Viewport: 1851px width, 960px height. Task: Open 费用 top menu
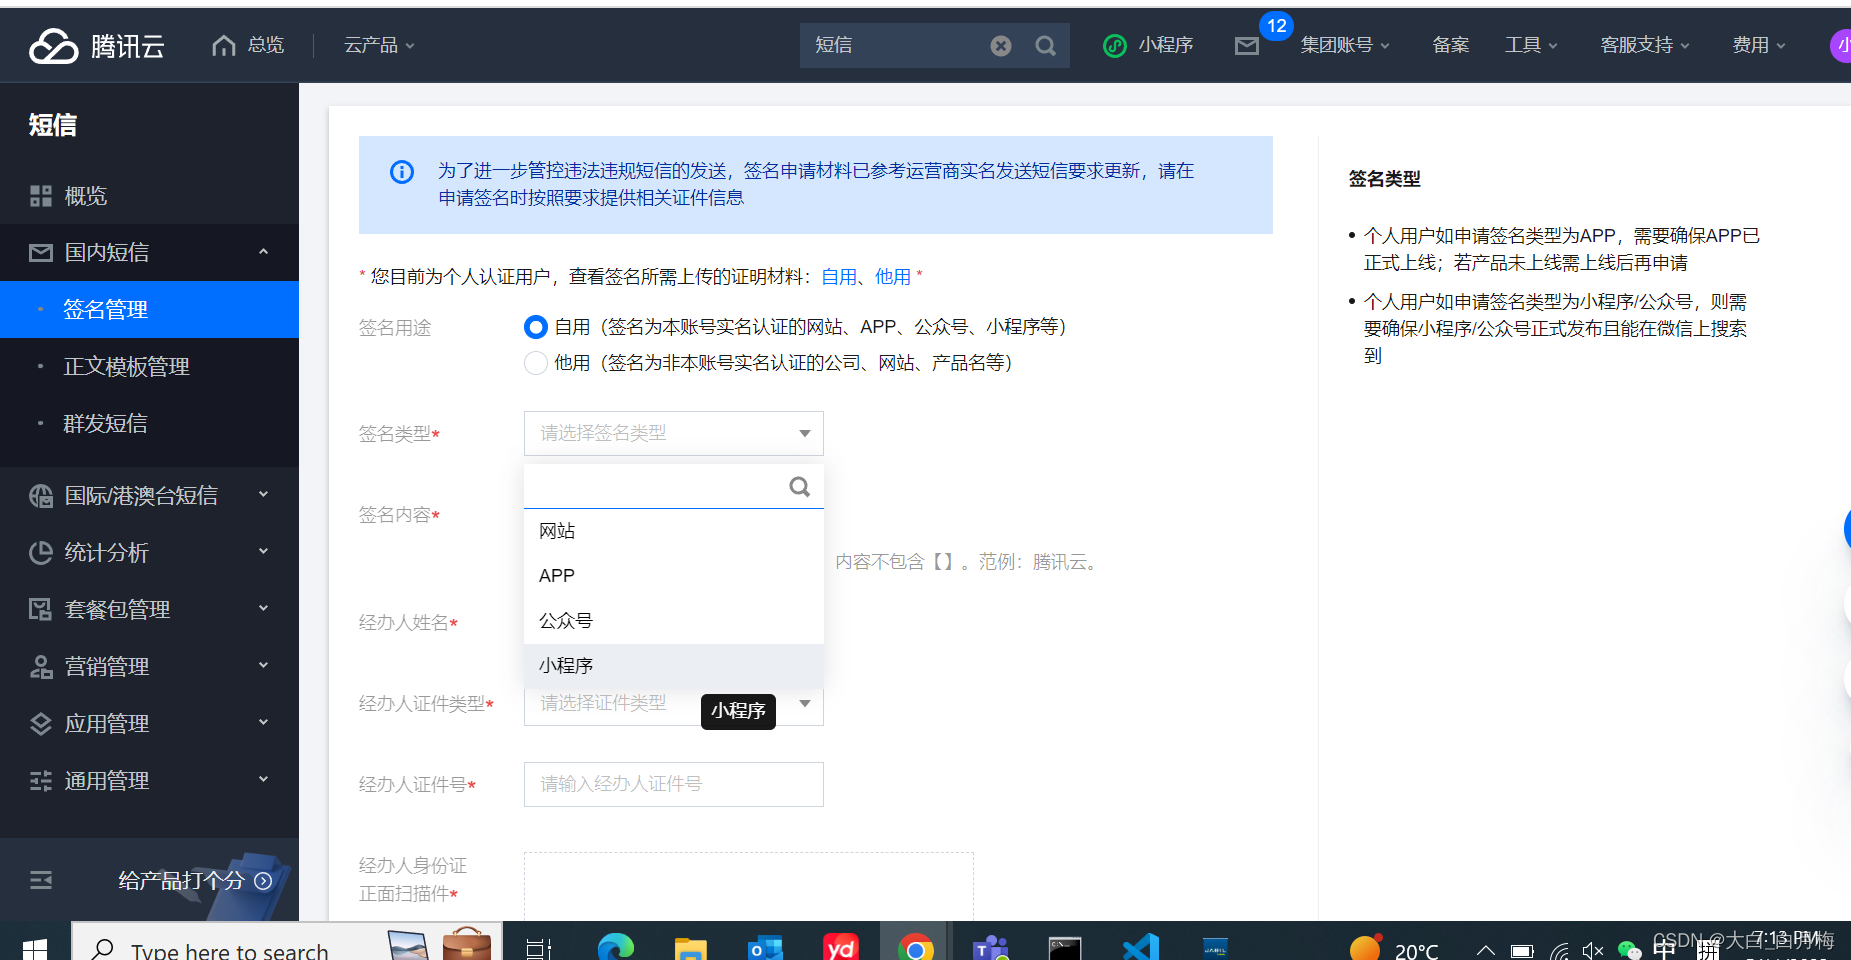tap(1759, 45)
